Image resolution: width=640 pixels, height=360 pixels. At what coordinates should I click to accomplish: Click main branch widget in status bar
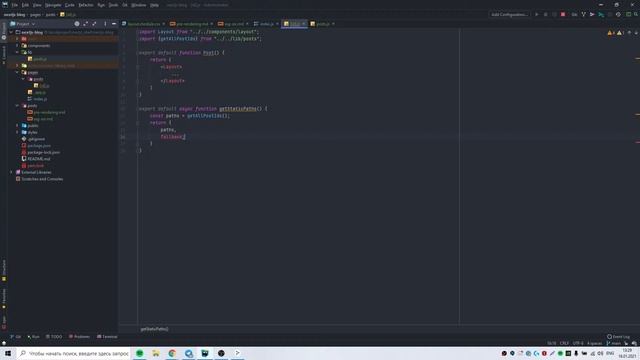click(613, 343)
